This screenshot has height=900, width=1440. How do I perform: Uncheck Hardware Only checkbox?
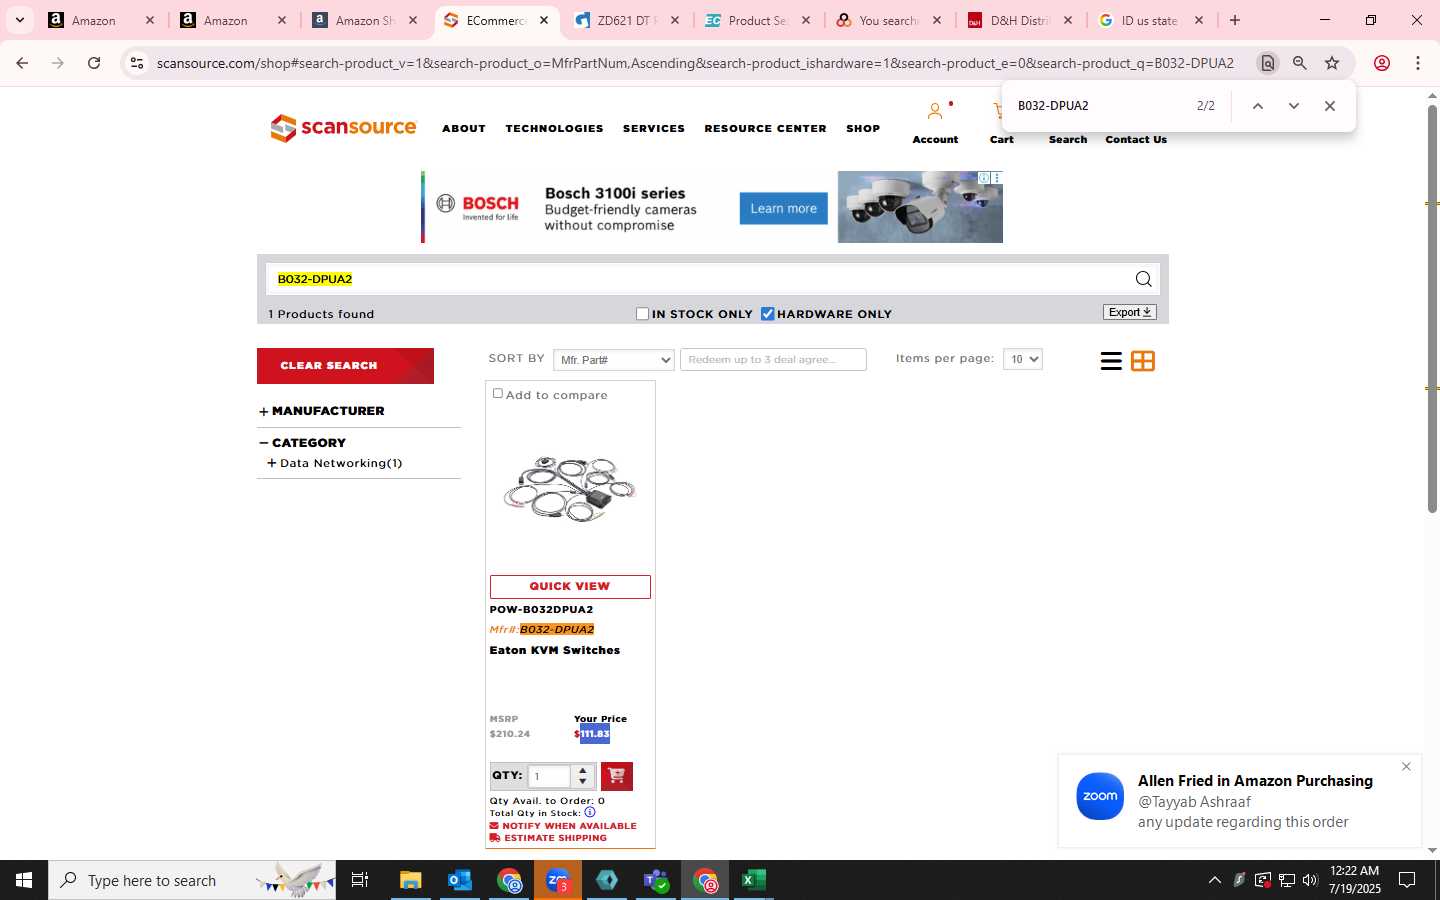point(768,314)
